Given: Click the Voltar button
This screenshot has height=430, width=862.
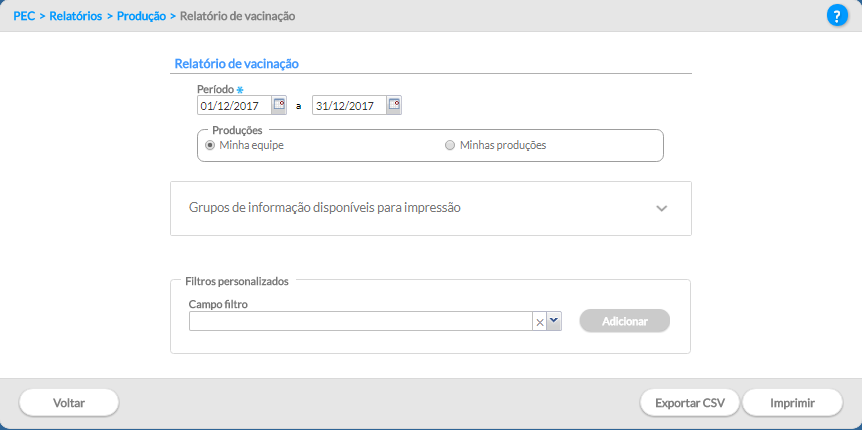Looking at the screenshot, I should [69, 403].
